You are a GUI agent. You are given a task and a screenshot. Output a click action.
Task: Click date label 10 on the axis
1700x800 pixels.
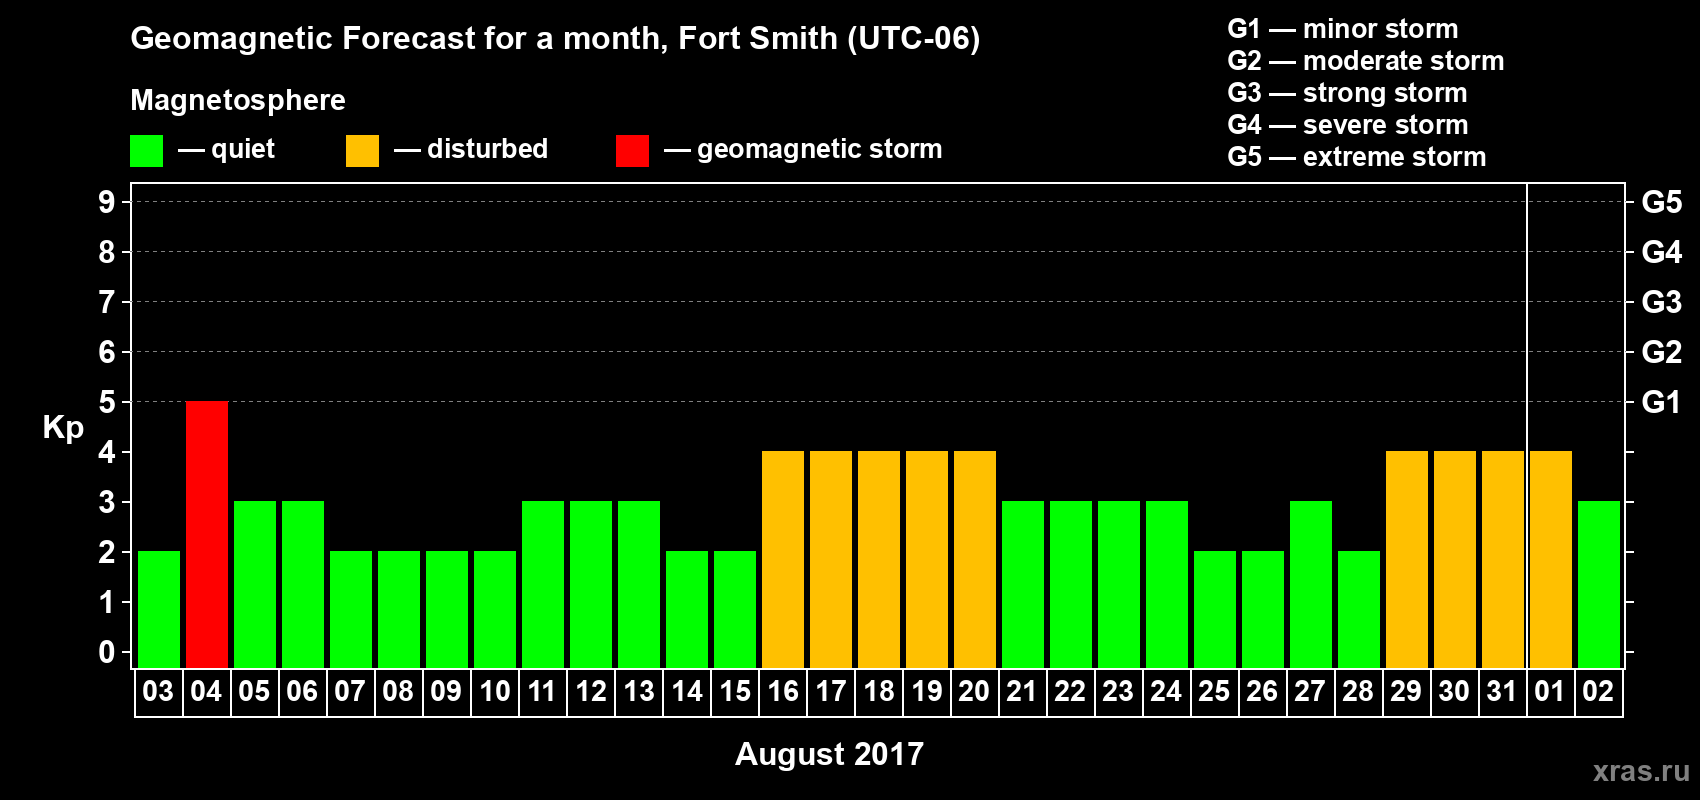click(x=494, y=692)
